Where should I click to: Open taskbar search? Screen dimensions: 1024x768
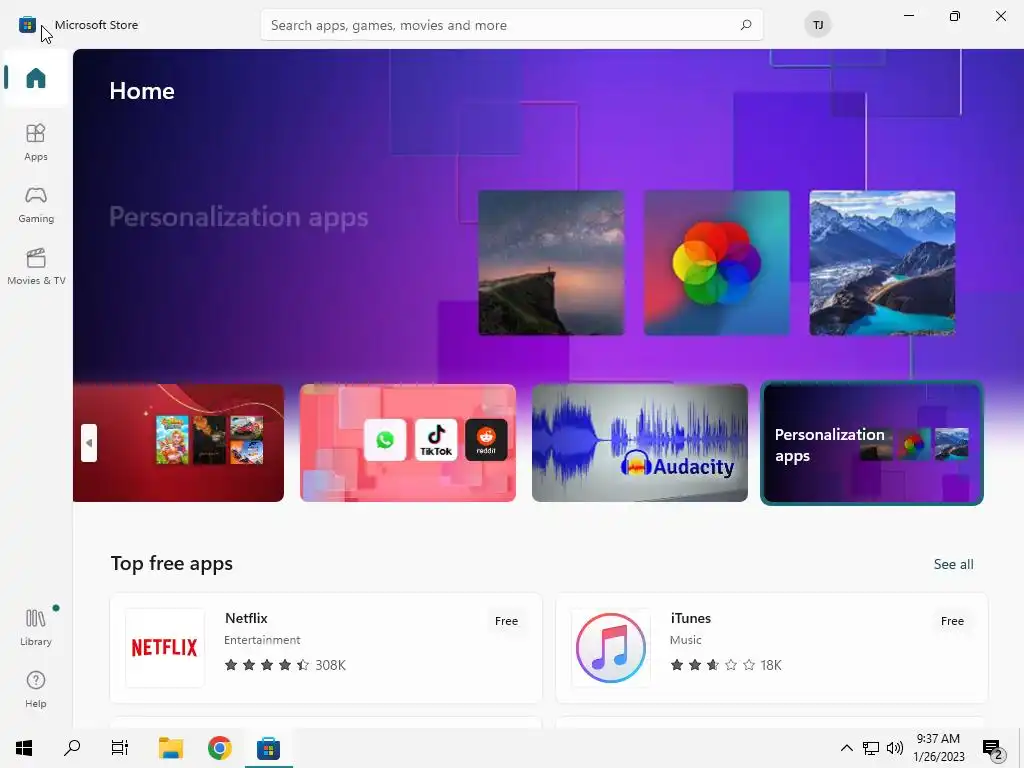[72, 748]
